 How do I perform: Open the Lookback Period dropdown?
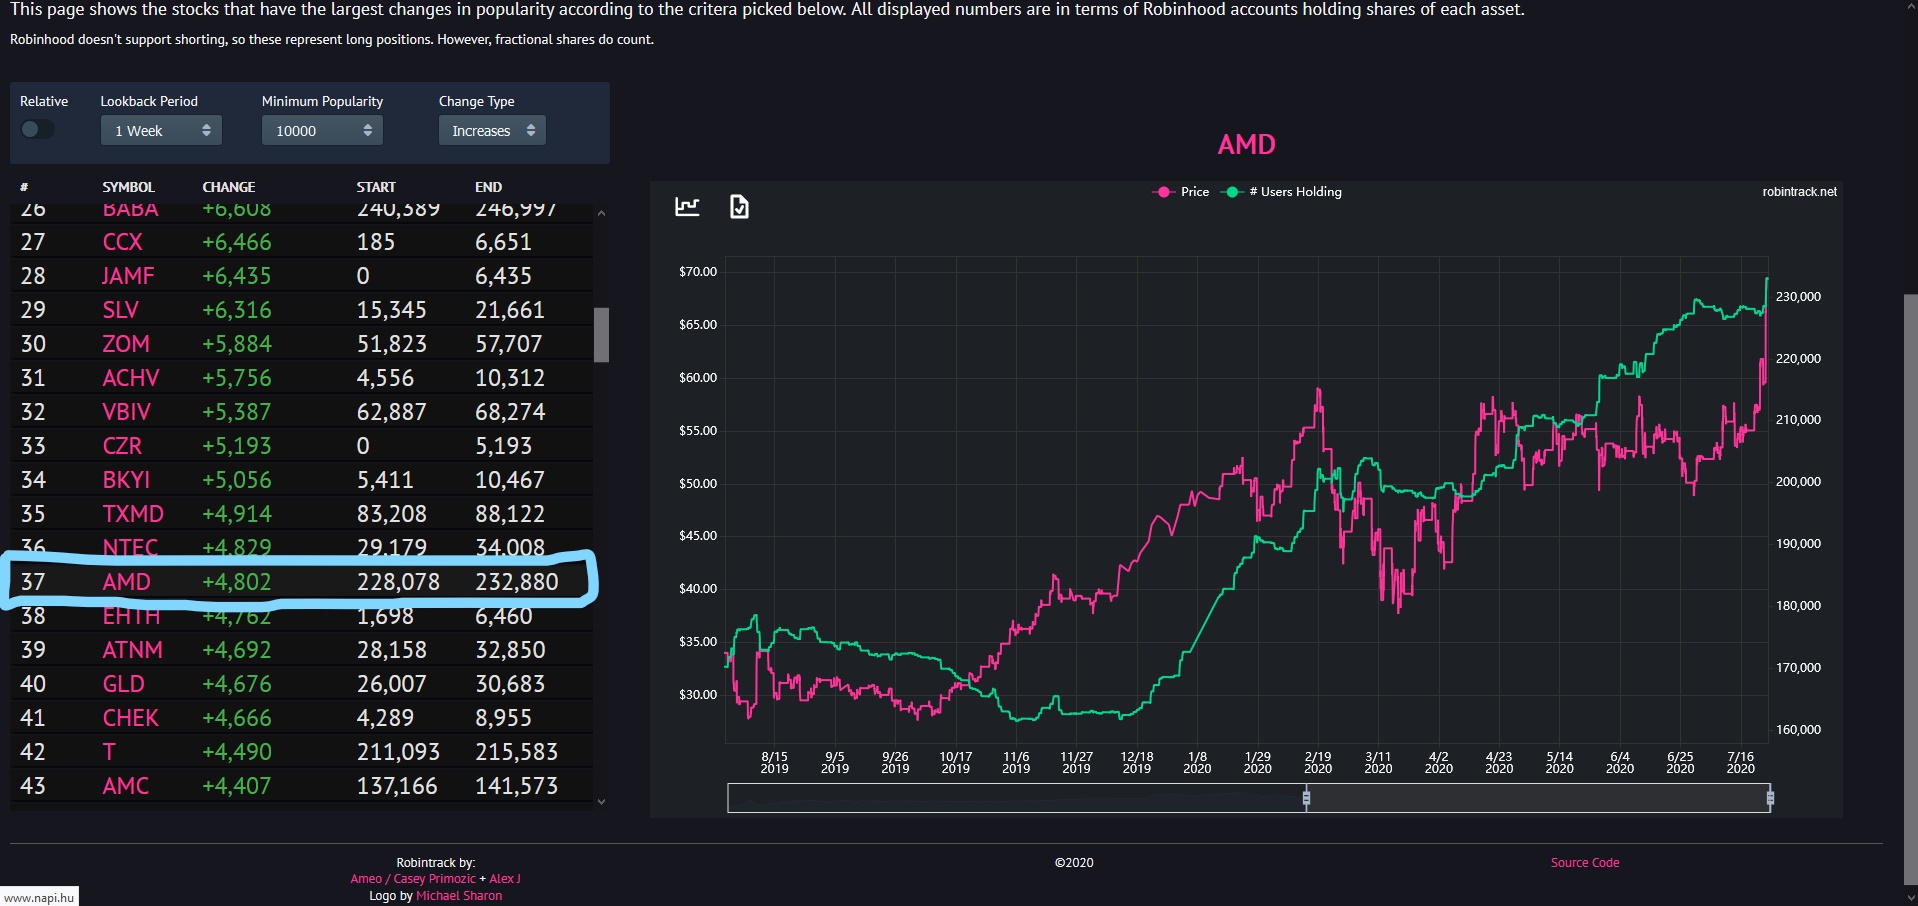coord(161,131)
